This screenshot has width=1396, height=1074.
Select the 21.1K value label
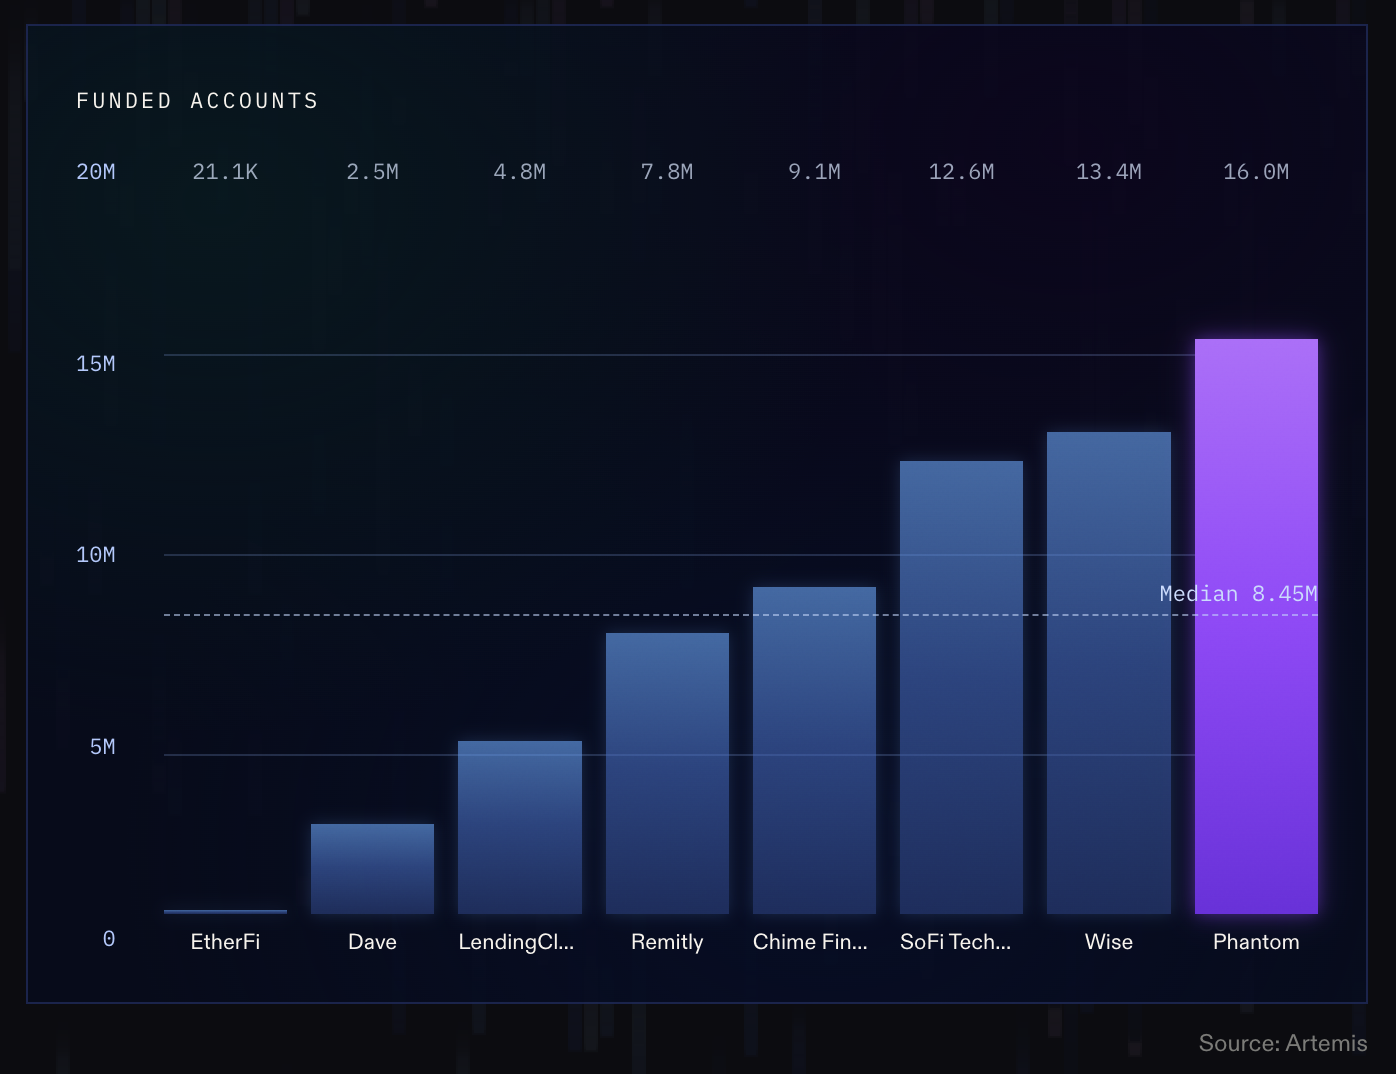pyautogui.click(x=225, y=172)
